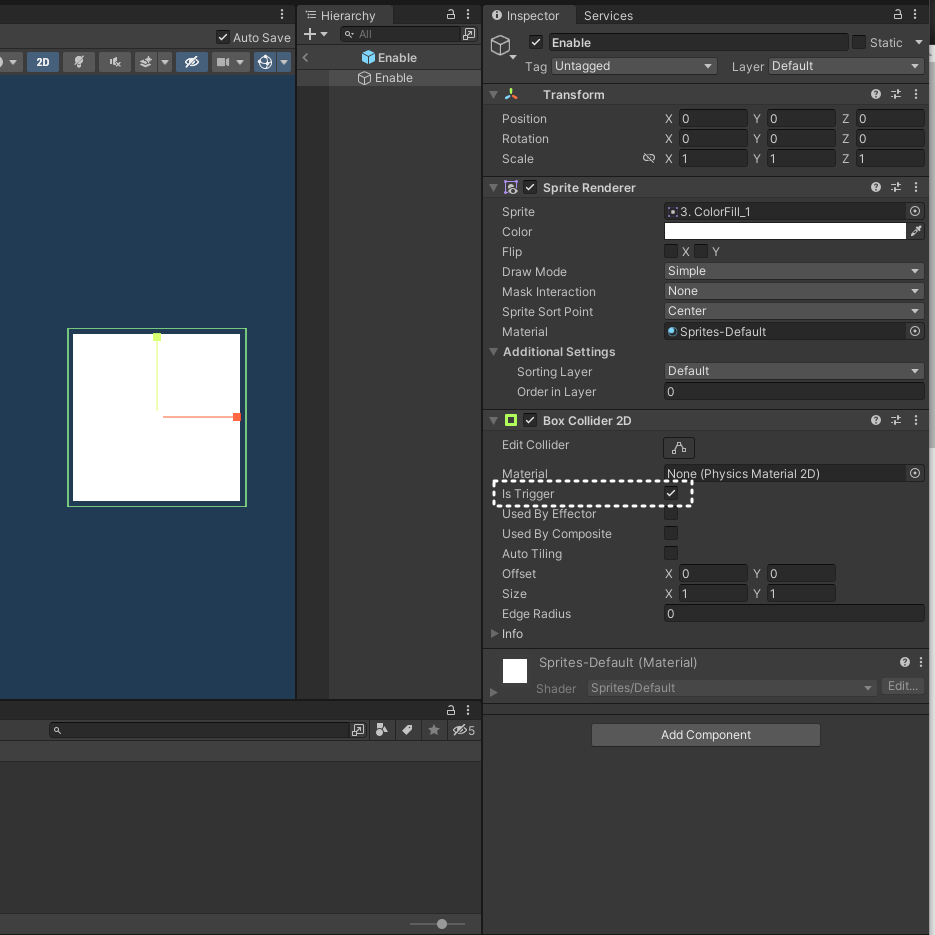The height and width of the screenshot is (935, 935).
Task: Click the Hierarchy search field
Action: (x=401, y=35)
